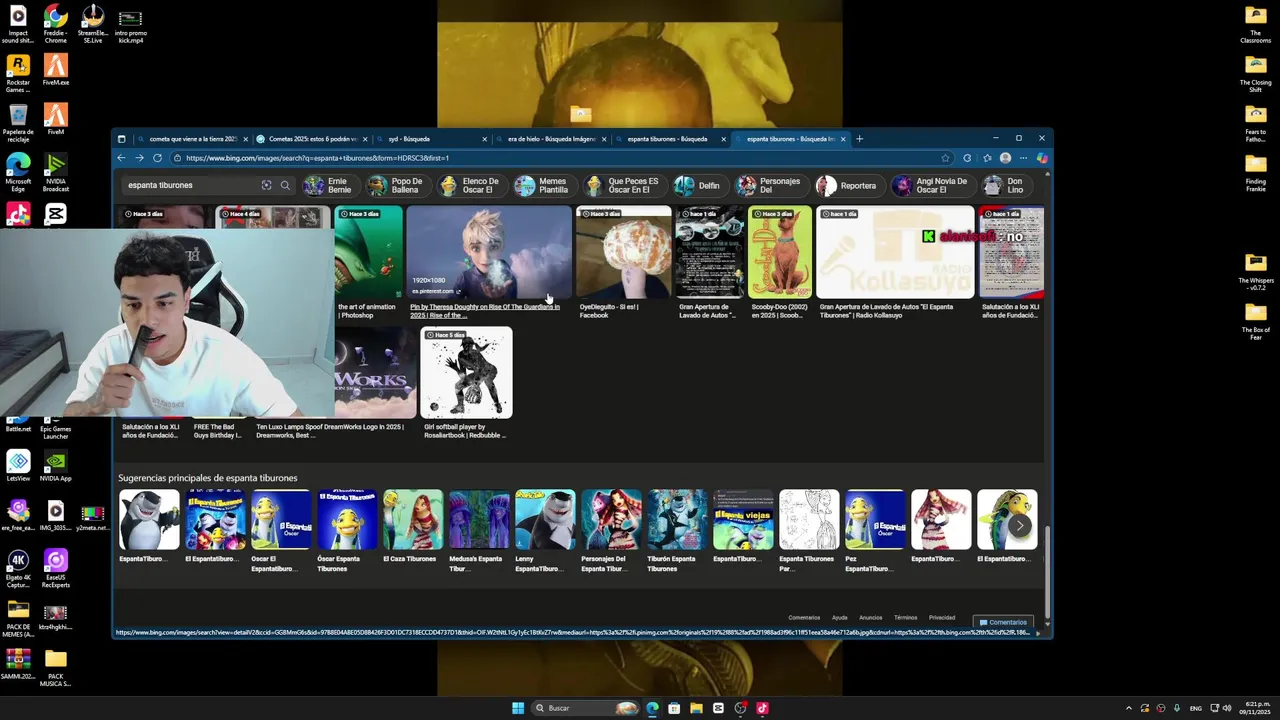This screenshot has height=720, width=1280.
Task: Select the 'Delfin' search chip
Action: click(697, 185)
